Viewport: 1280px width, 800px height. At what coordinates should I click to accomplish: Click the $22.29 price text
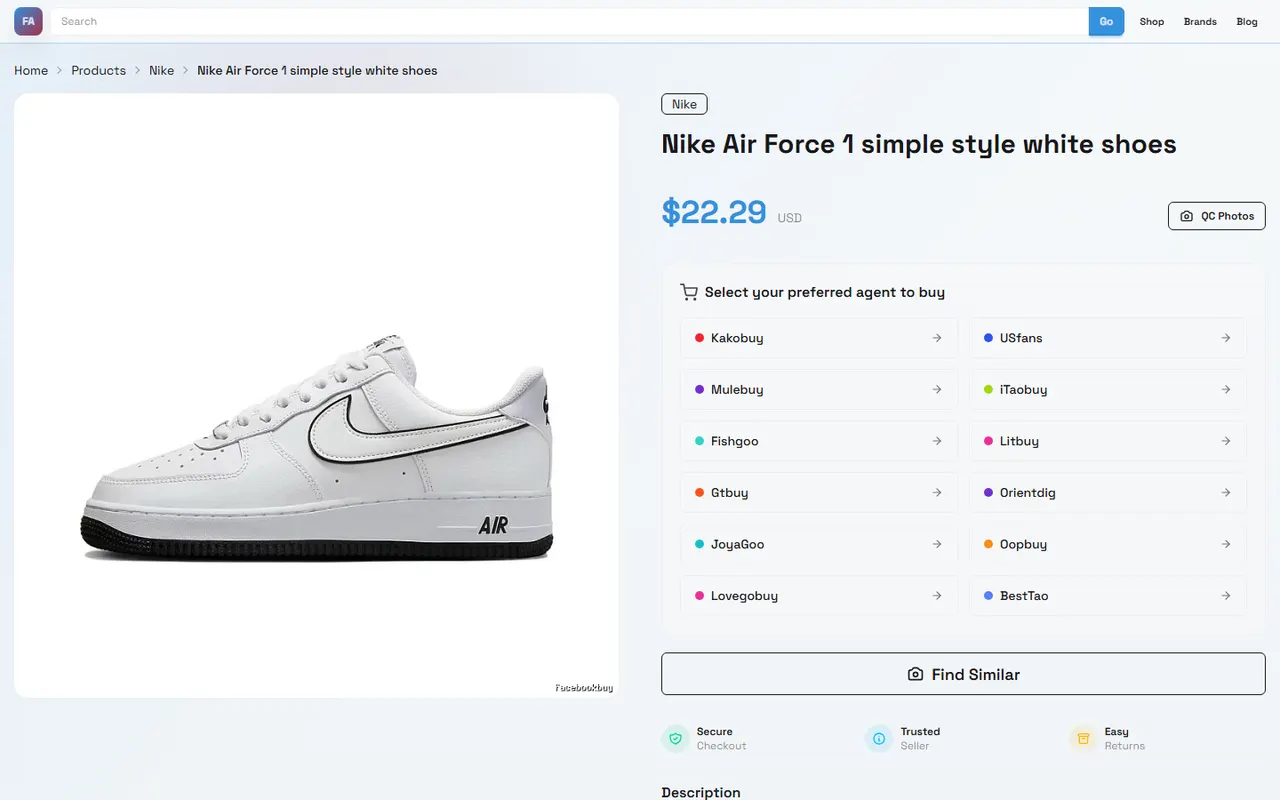[x=714, y=212]
